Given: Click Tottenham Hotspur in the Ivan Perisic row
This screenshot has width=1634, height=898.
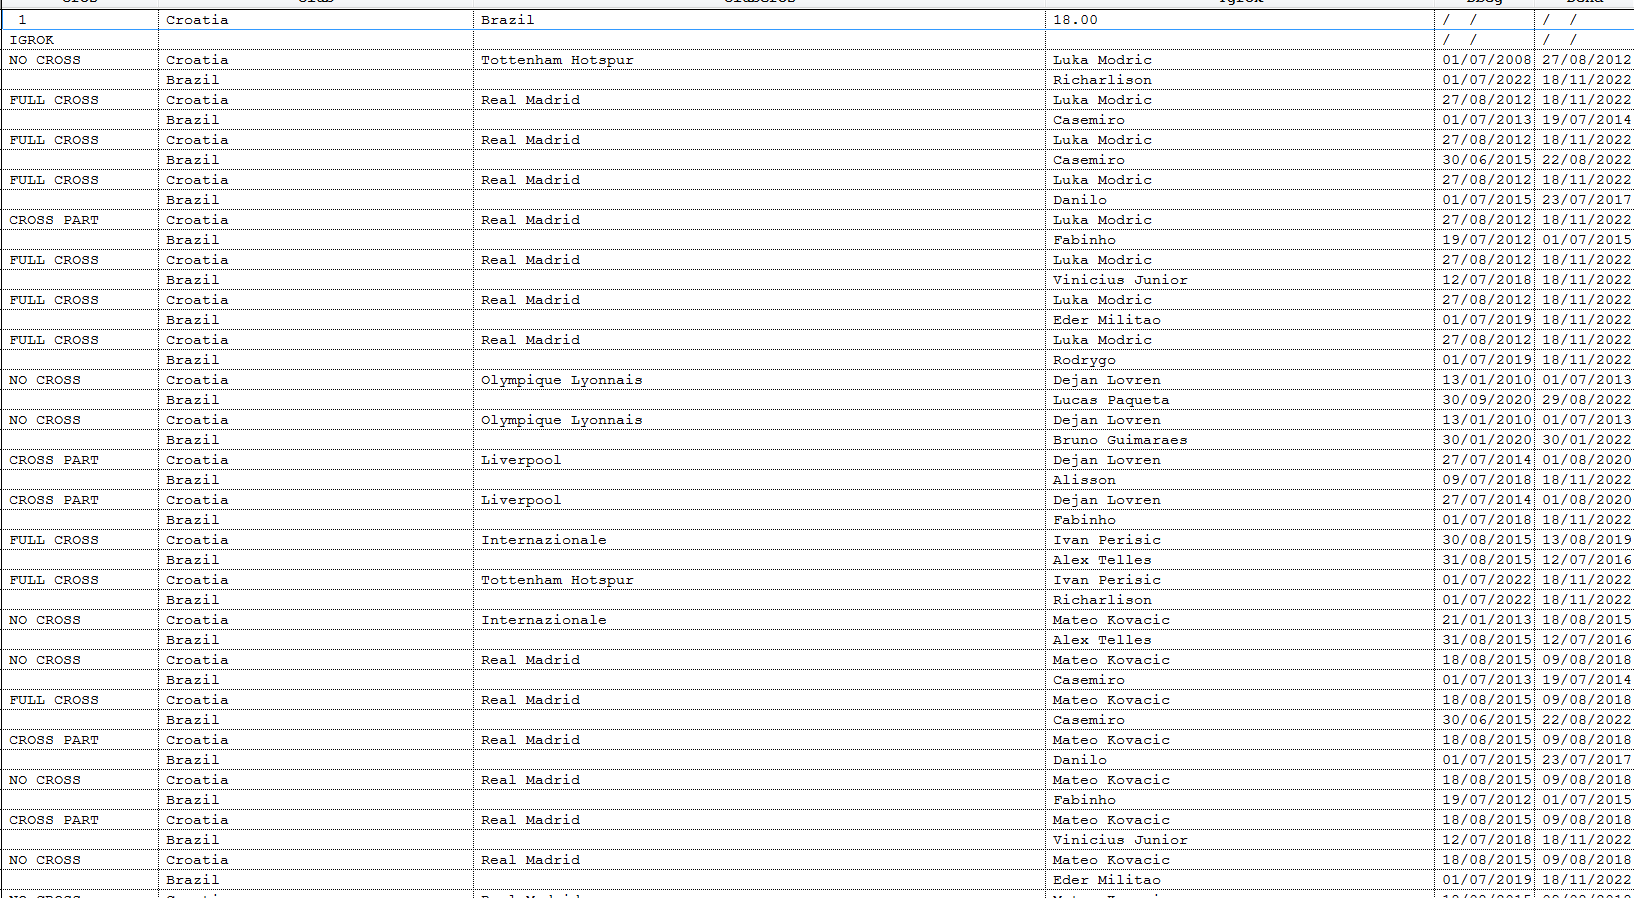Looking at the screenshot, I should (557, 580).
